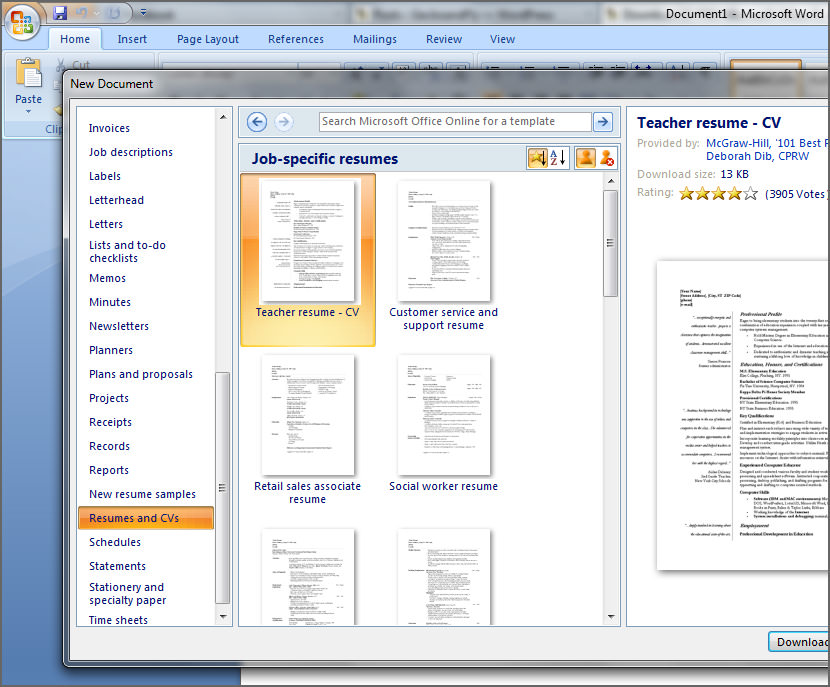Click template gallery scroll-down arrow

(611, 616)
